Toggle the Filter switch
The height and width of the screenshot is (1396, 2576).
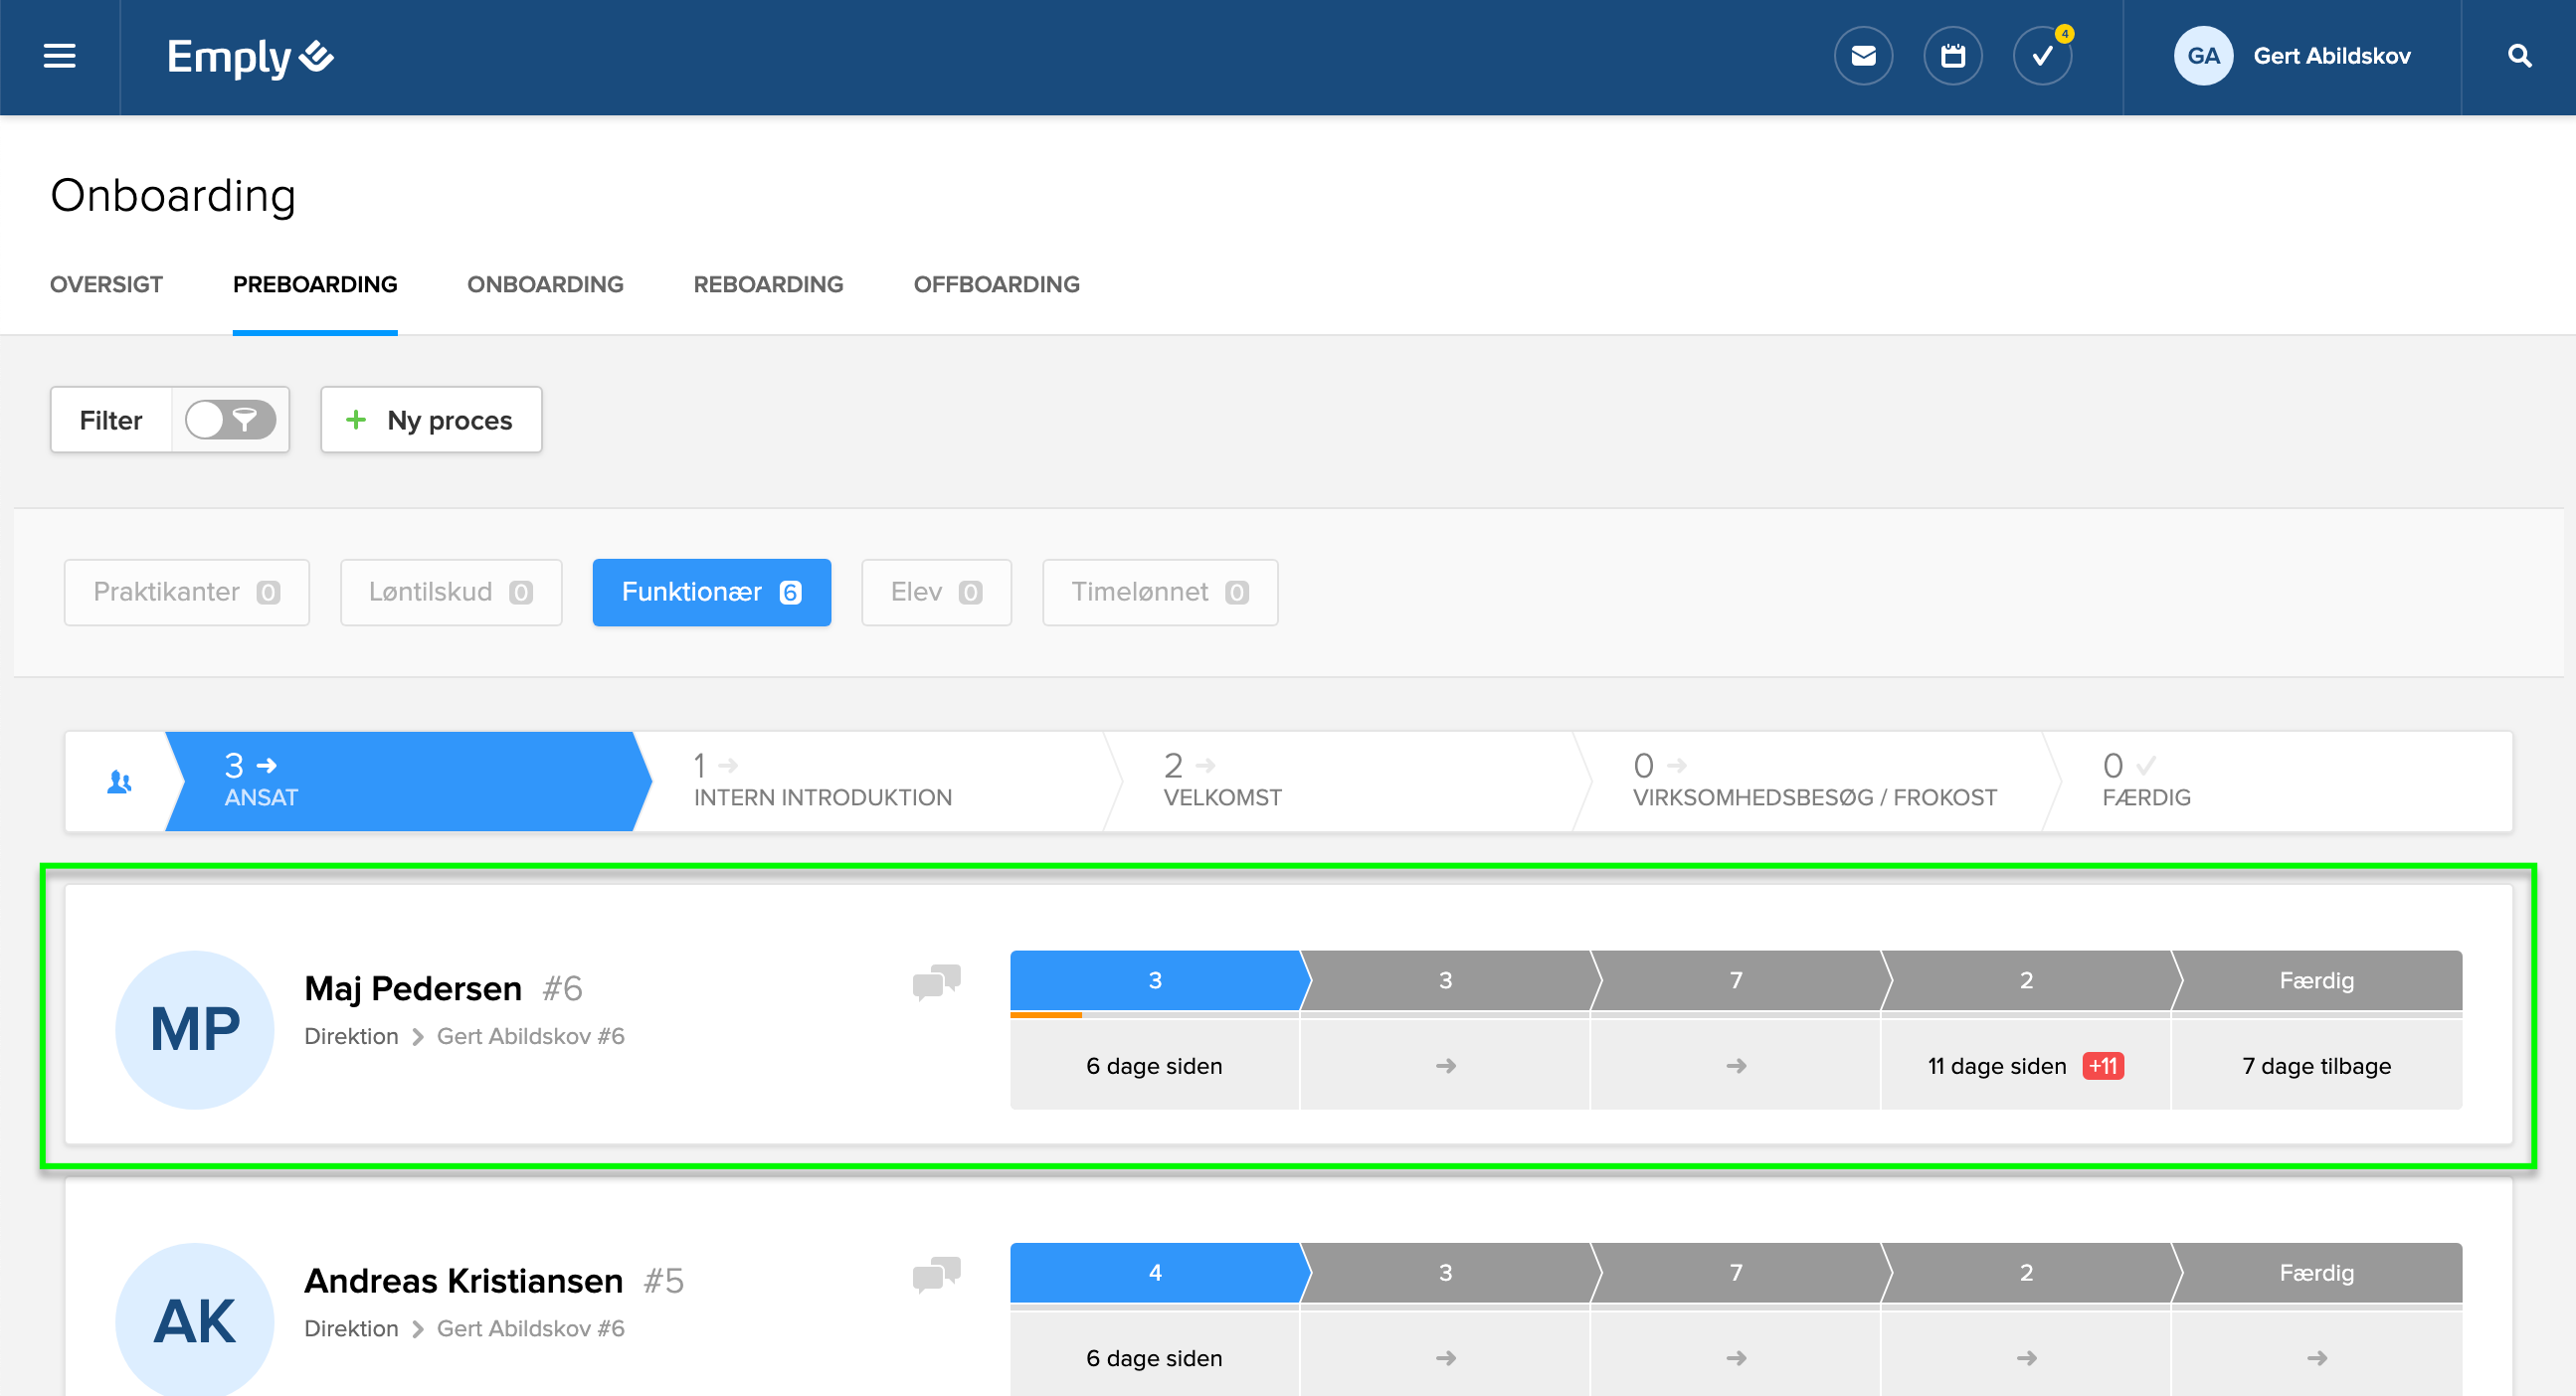231,420
